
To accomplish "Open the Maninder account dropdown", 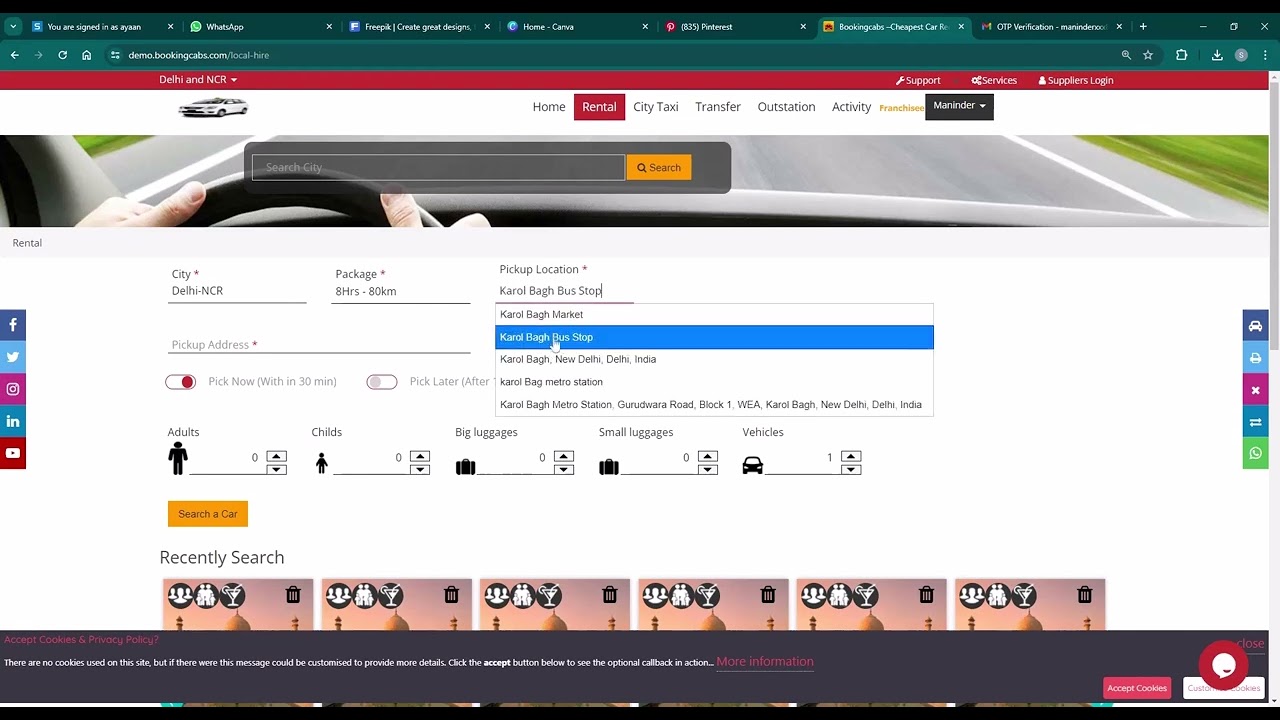I will 959,106.
